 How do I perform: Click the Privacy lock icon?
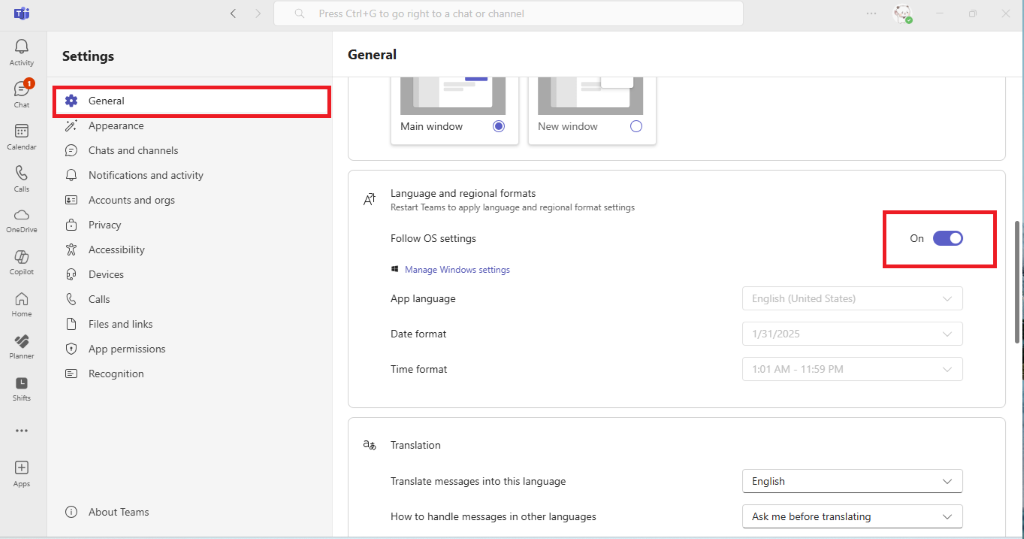[71, 225]
